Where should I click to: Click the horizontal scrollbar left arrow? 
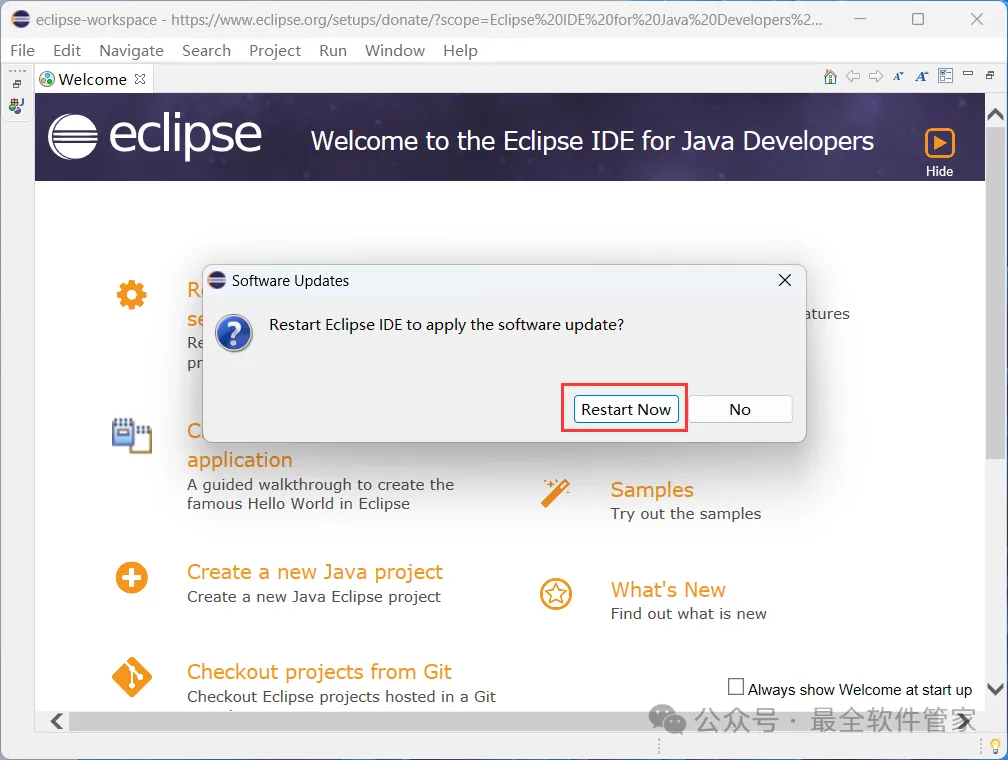(x=57, y=721)
